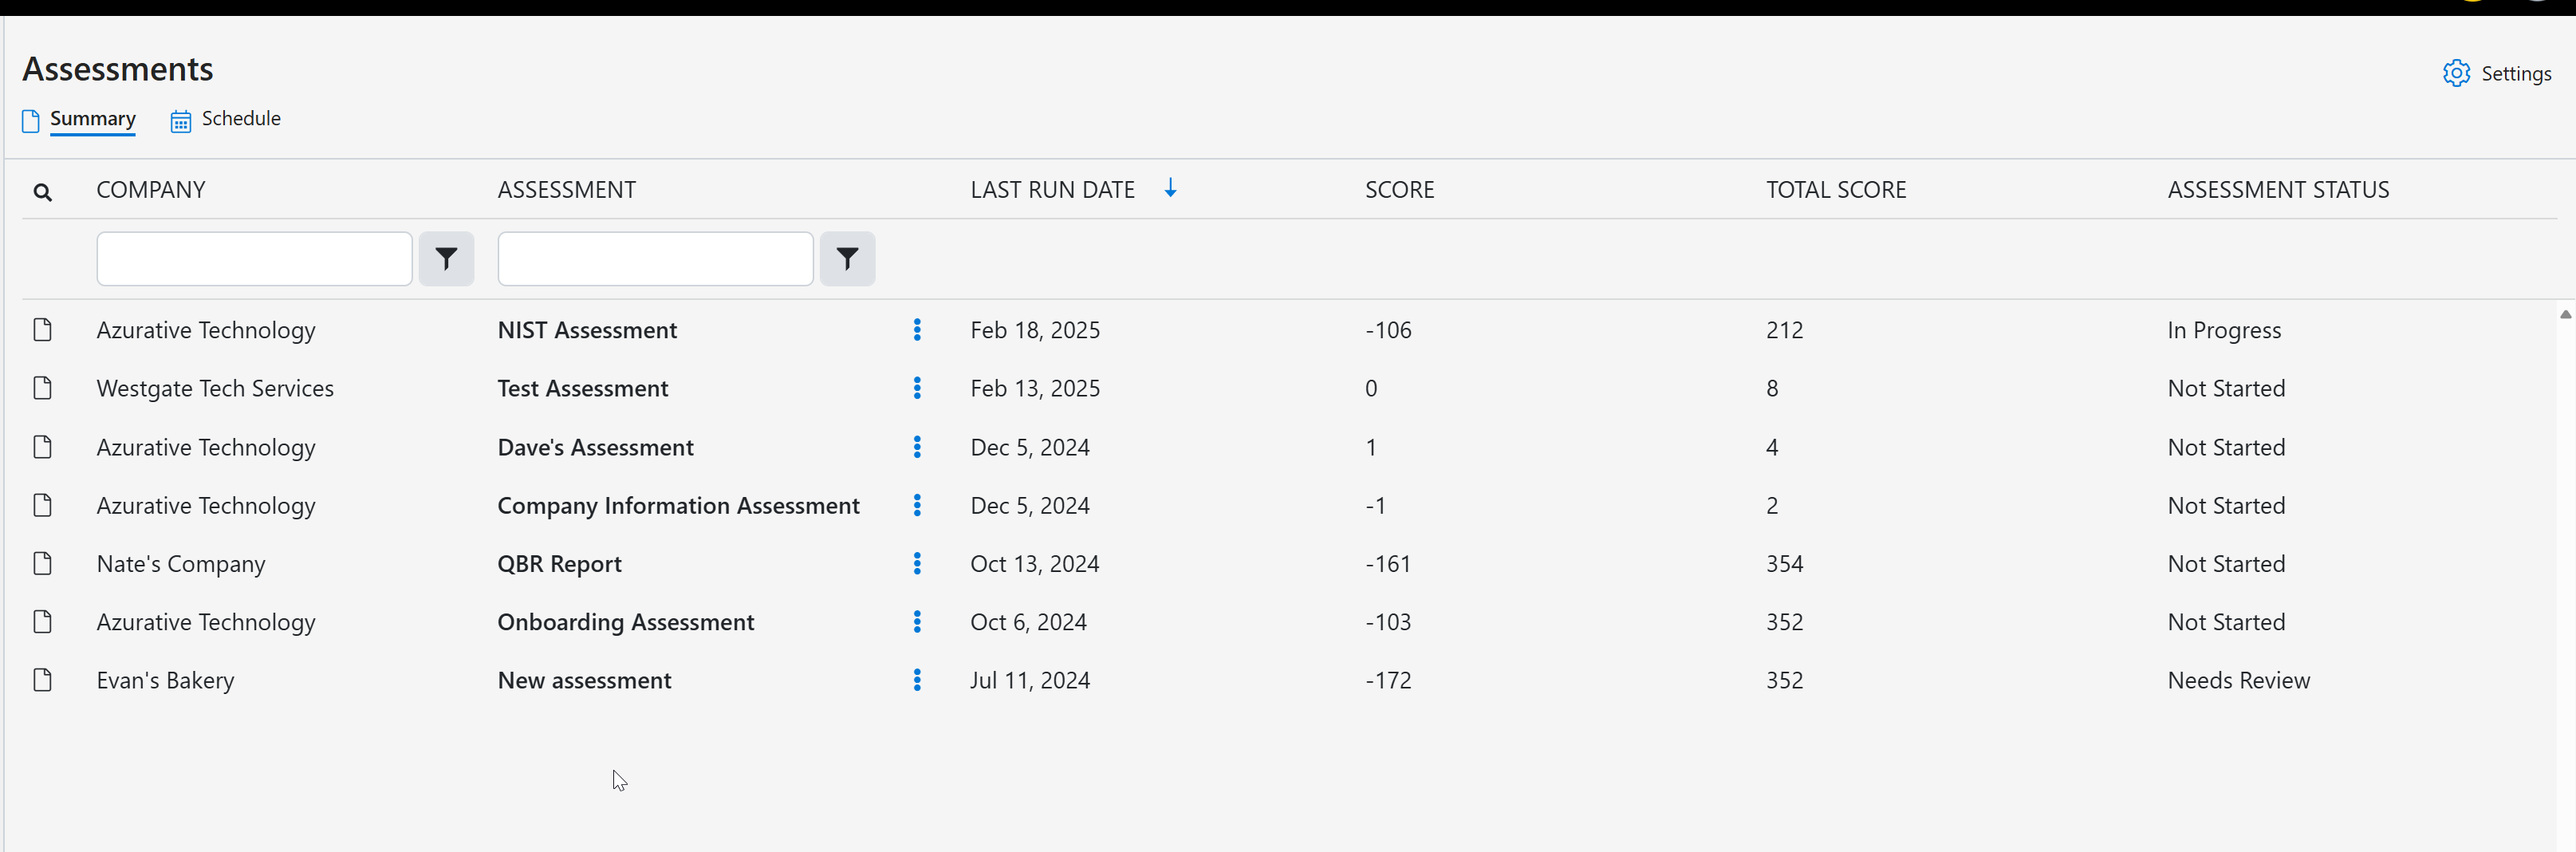
Task: Open Settings via the Settings label
Action: tap(2516, 73)
